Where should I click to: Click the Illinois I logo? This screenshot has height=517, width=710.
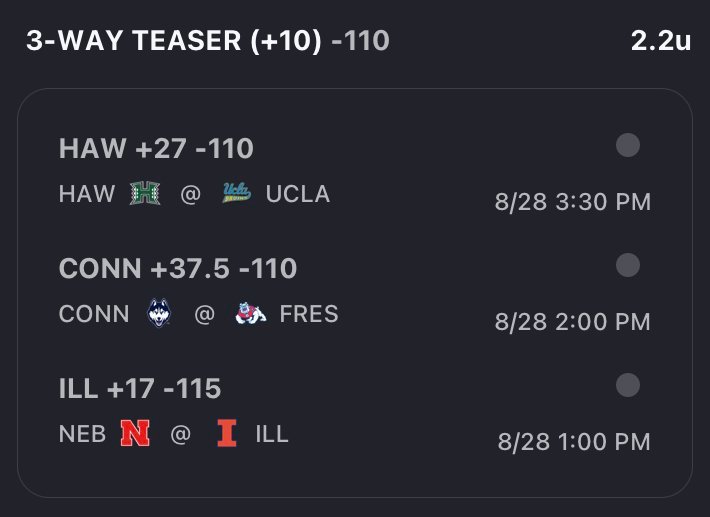click(227, 433)
